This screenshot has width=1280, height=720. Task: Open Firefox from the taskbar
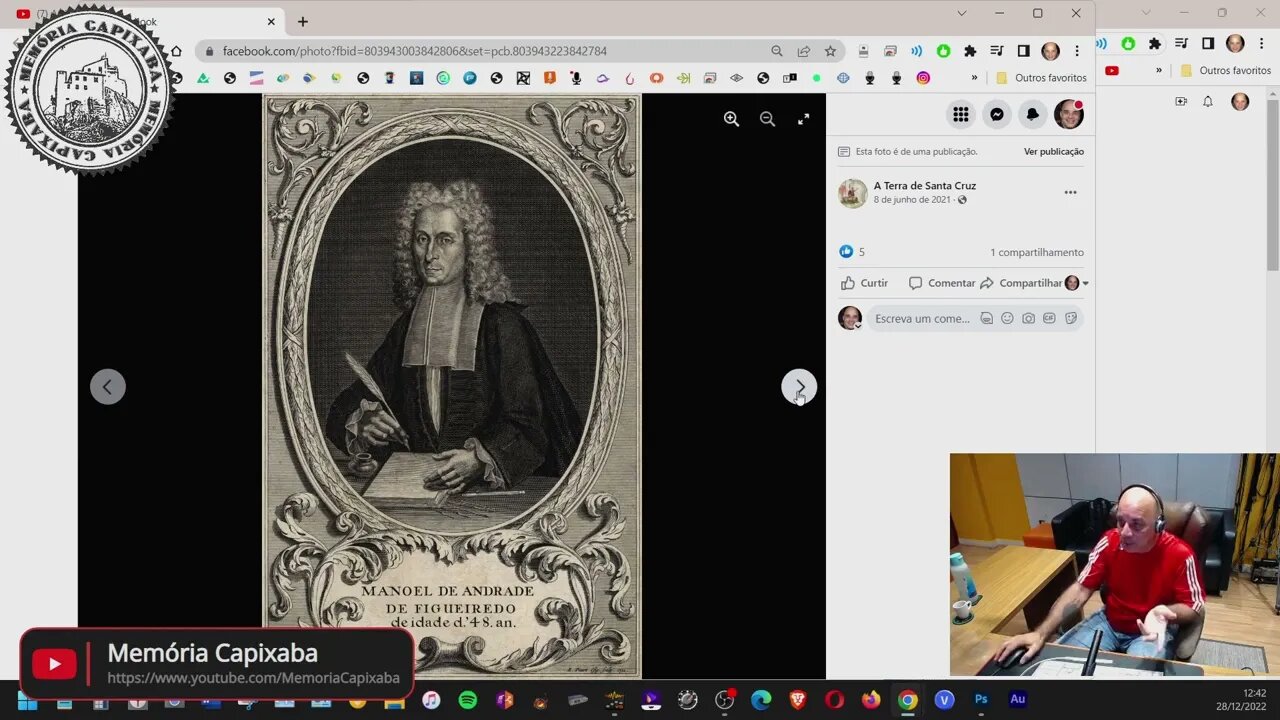coord(871,700)
